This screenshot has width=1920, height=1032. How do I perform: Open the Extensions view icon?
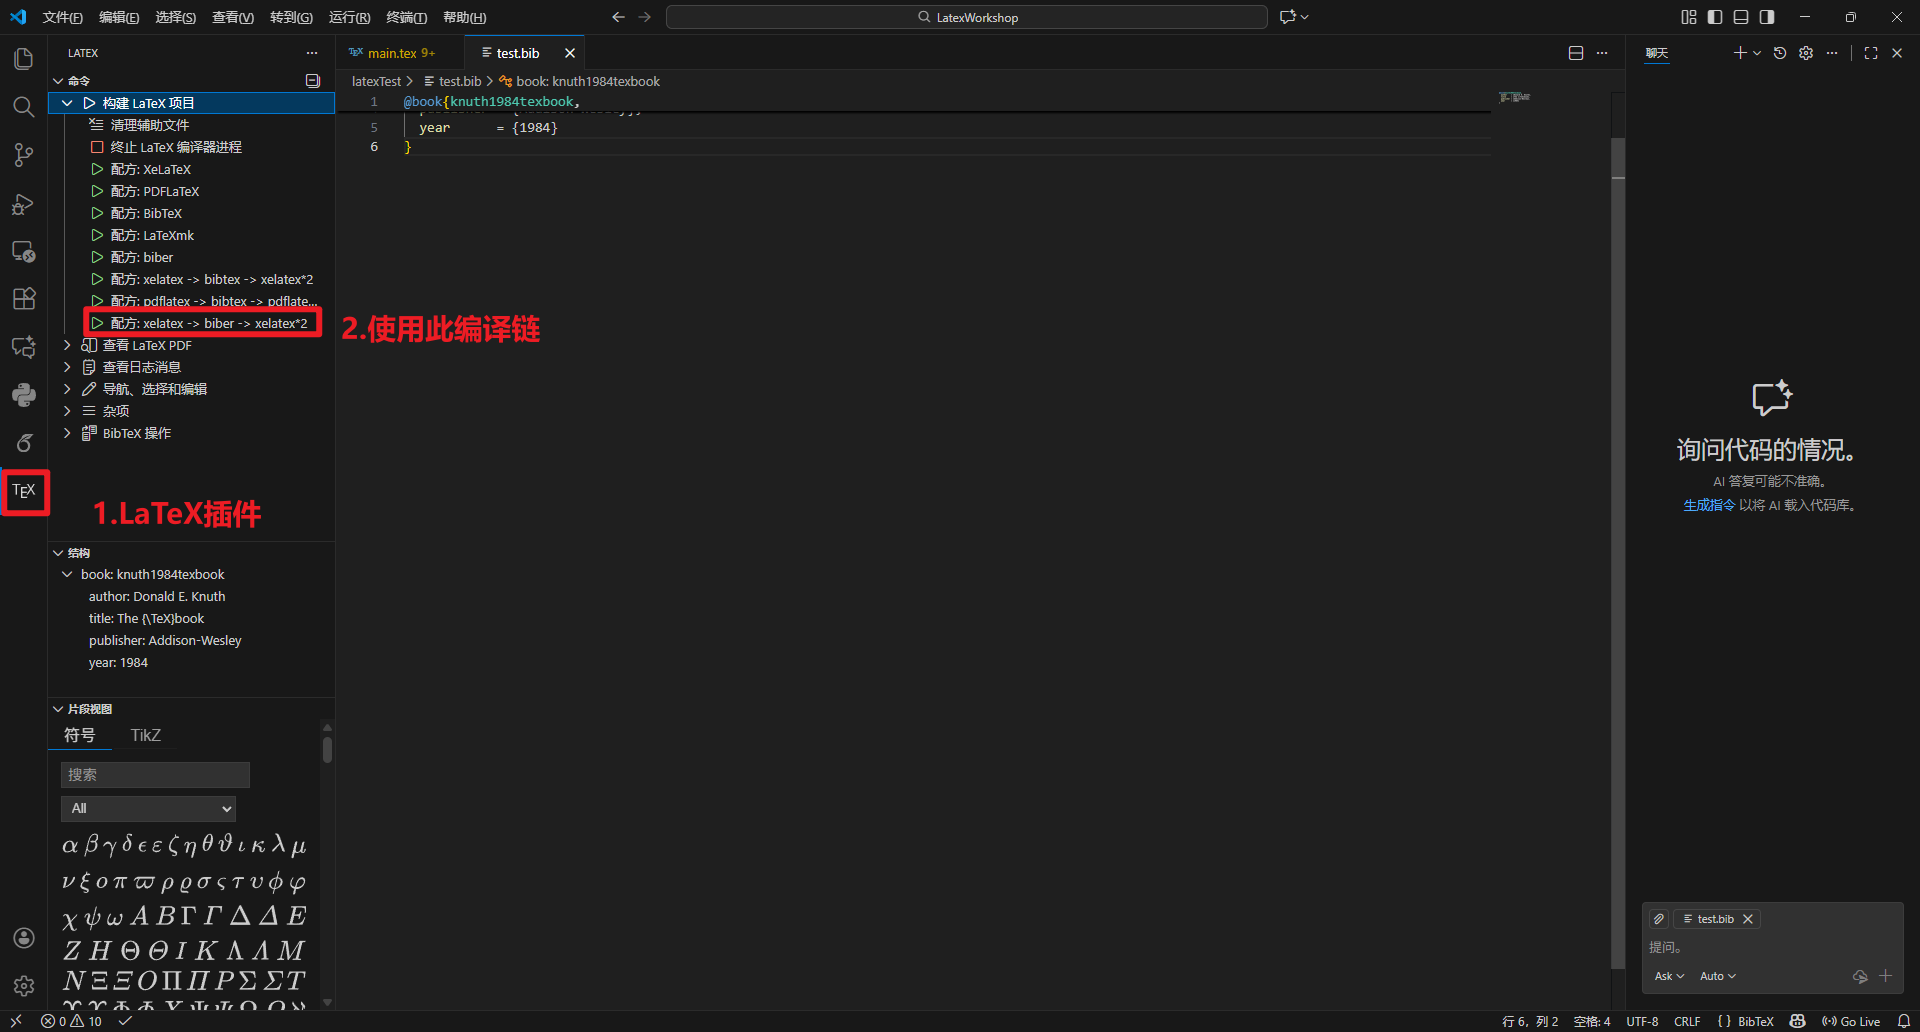tap(24, 298)
